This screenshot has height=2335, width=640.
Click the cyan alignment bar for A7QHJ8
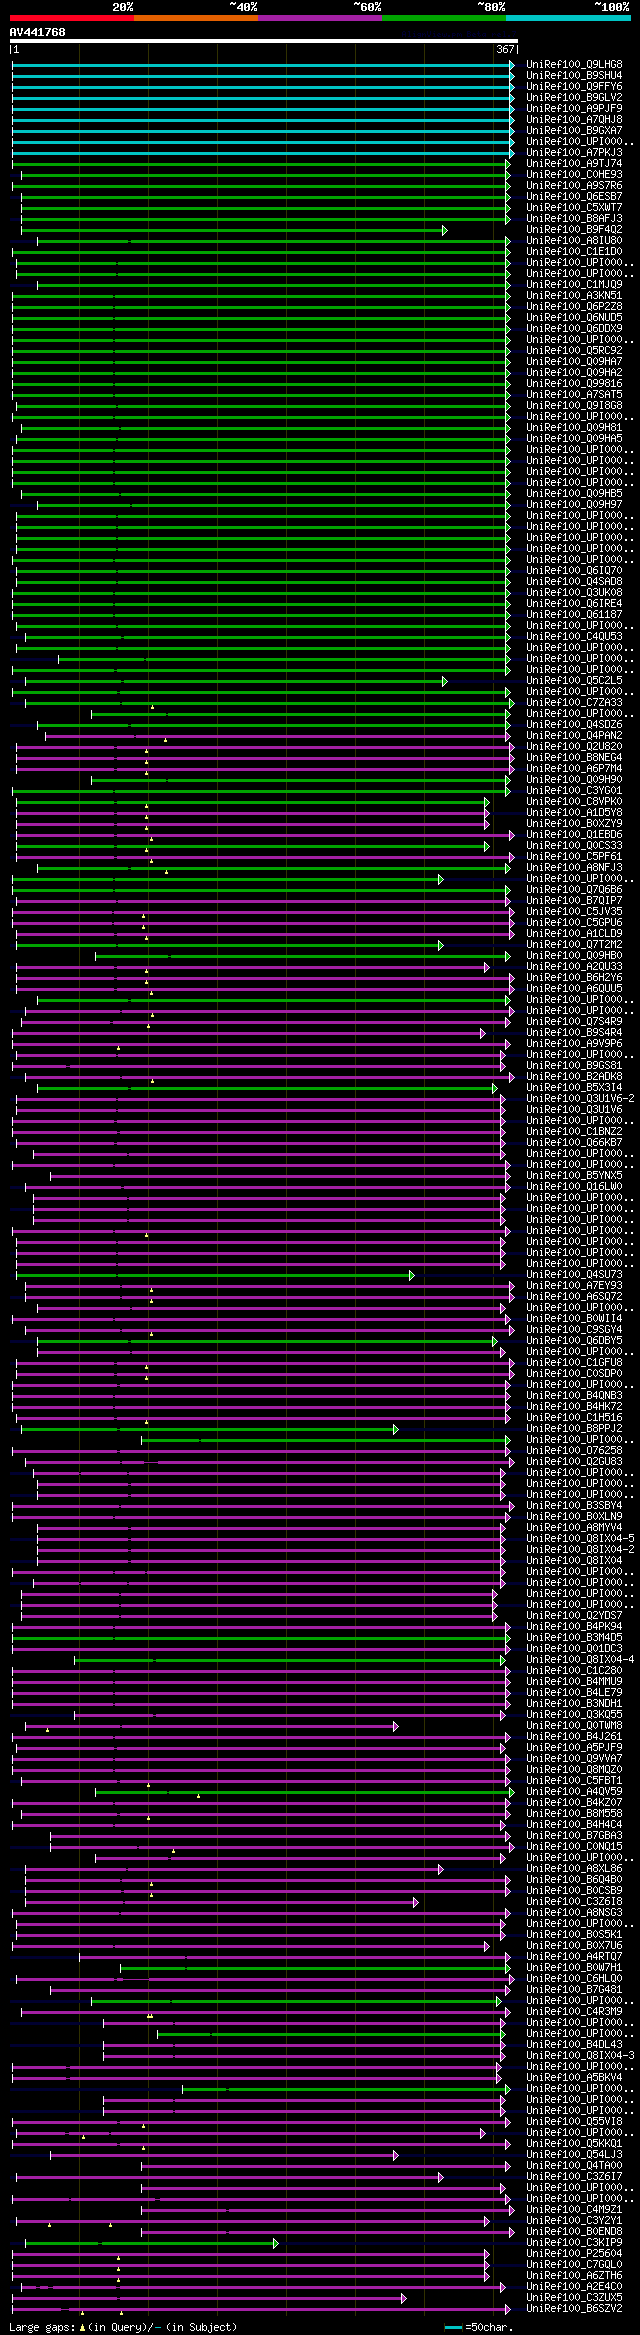click(x=263, y=120)
